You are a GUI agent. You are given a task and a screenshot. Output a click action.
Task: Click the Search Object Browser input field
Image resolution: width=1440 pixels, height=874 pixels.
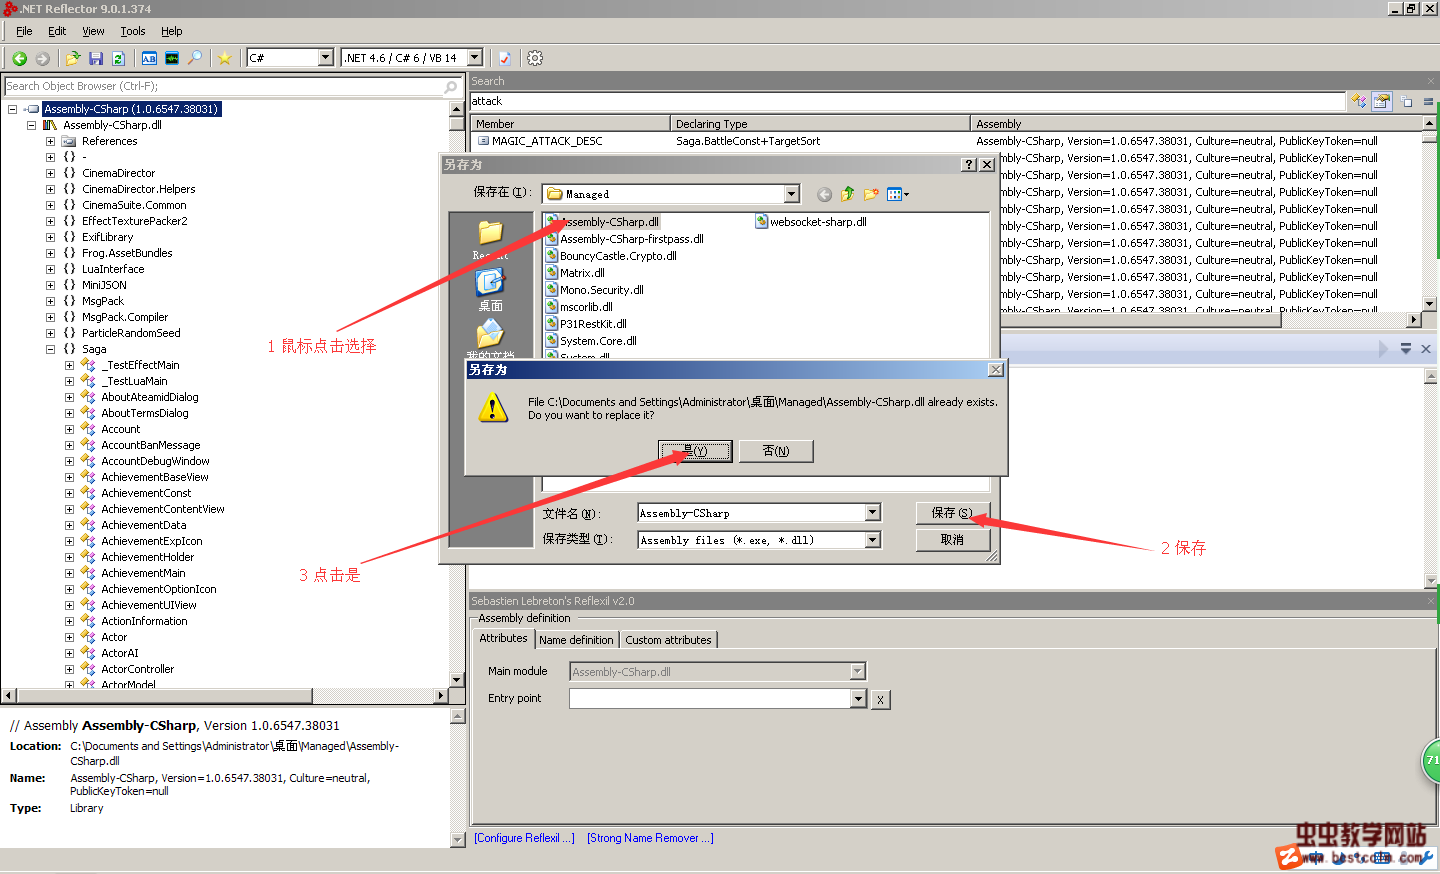click(x=224, y=87)
